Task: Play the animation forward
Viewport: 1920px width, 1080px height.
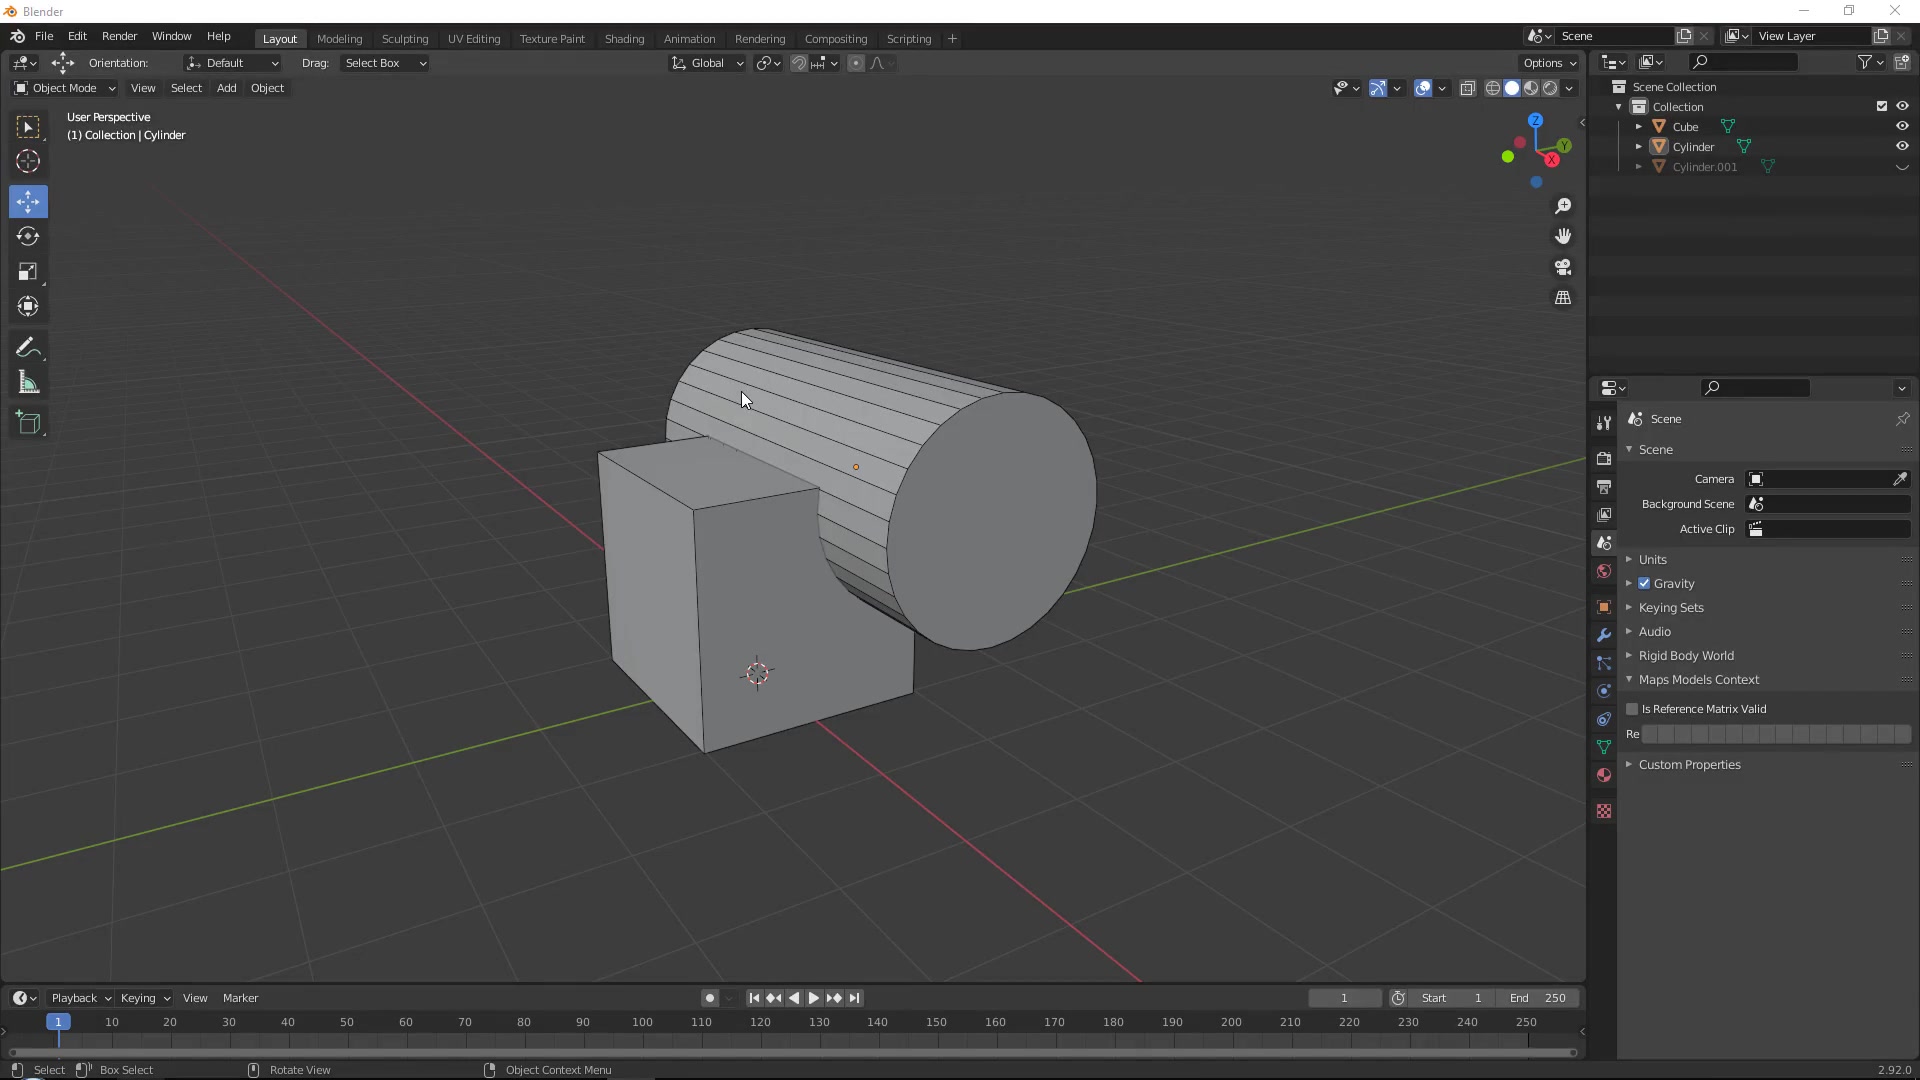Action: pos(814,998)
